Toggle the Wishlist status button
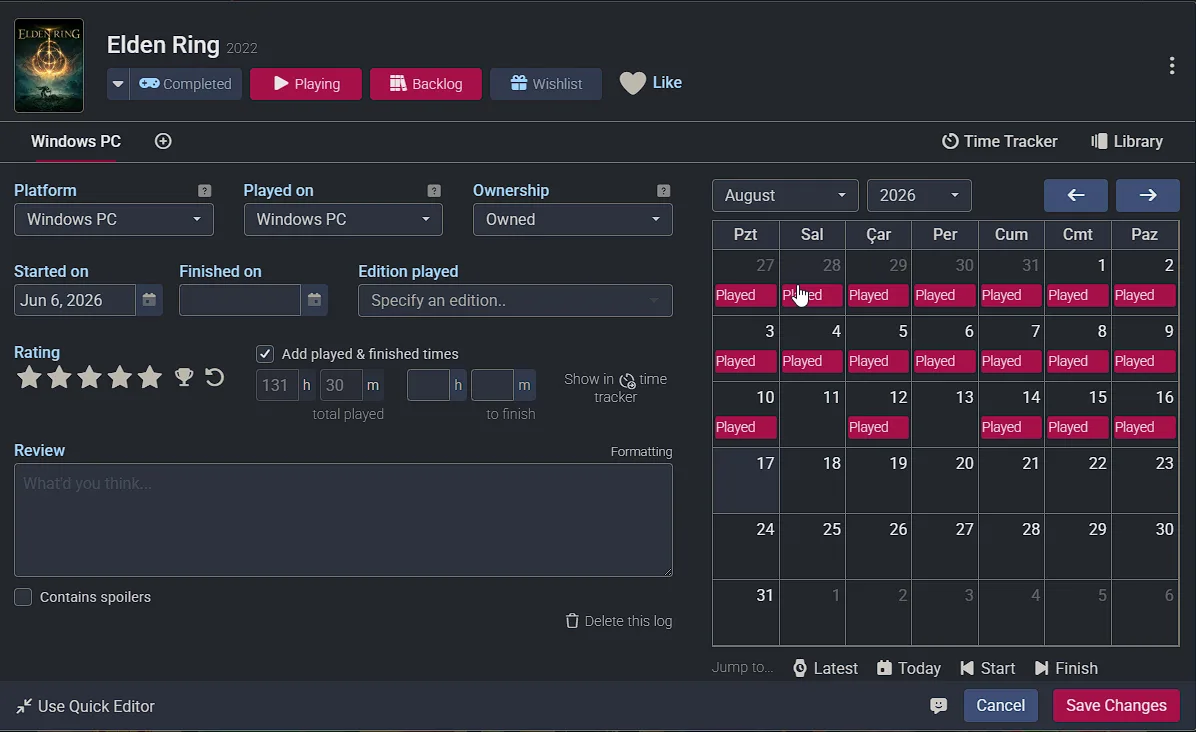 point(545,84)
